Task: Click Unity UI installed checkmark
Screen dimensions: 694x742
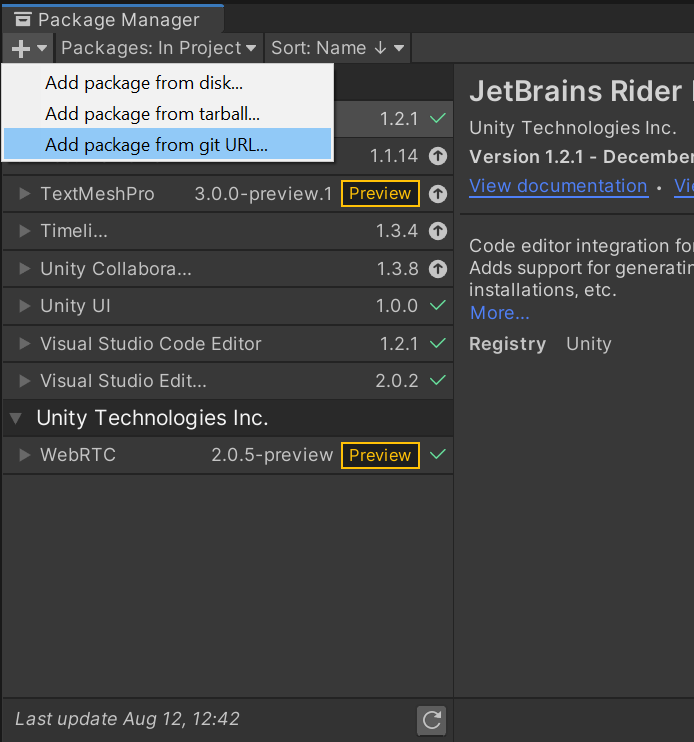Action: tap(438, 305)
